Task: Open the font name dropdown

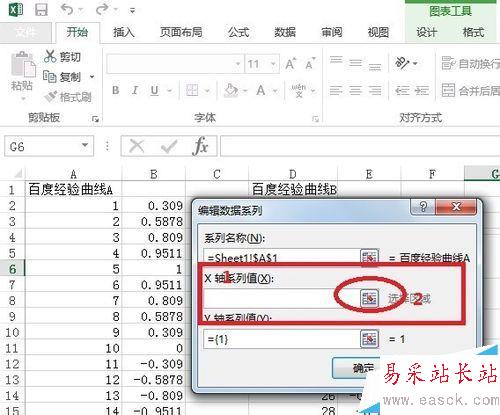Action: (238, 64)
